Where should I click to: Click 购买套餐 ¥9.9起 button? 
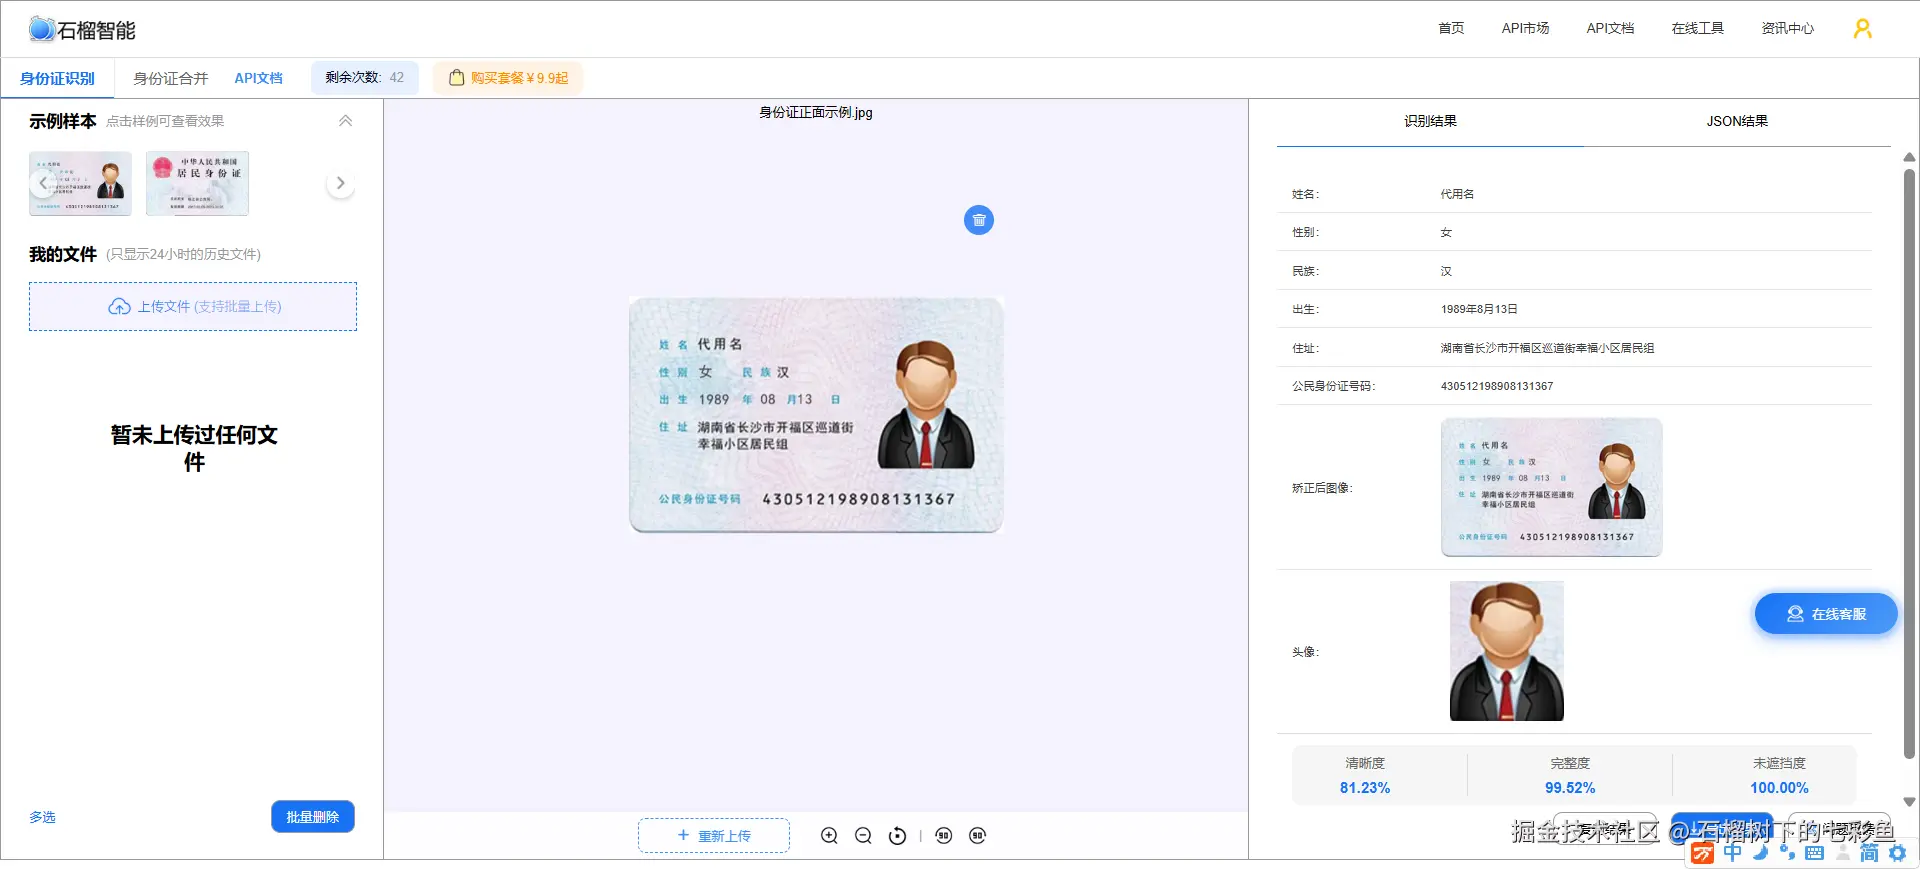pos(508,78)
